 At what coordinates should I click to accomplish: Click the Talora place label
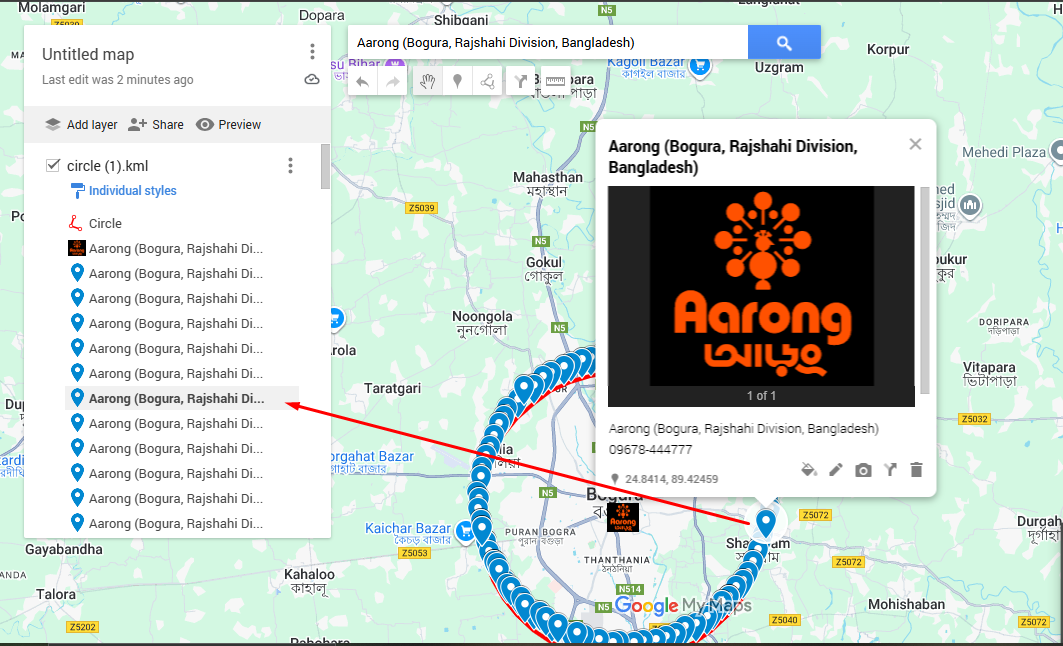tap(56, 594)
